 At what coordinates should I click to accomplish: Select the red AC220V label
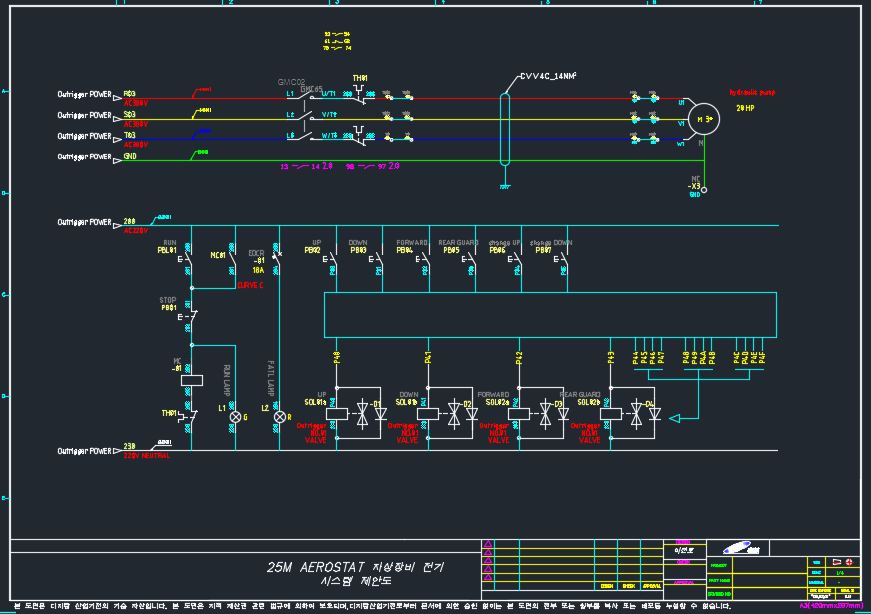coord(136,231)
